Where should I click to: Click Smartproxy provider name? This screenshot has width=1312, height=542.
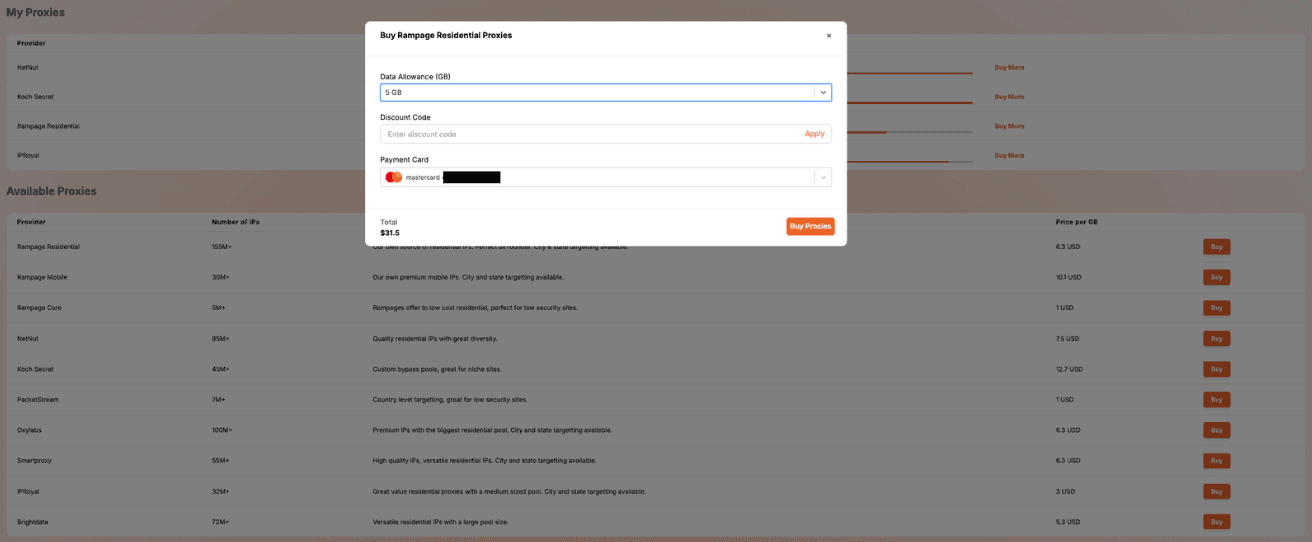point(35,461)
